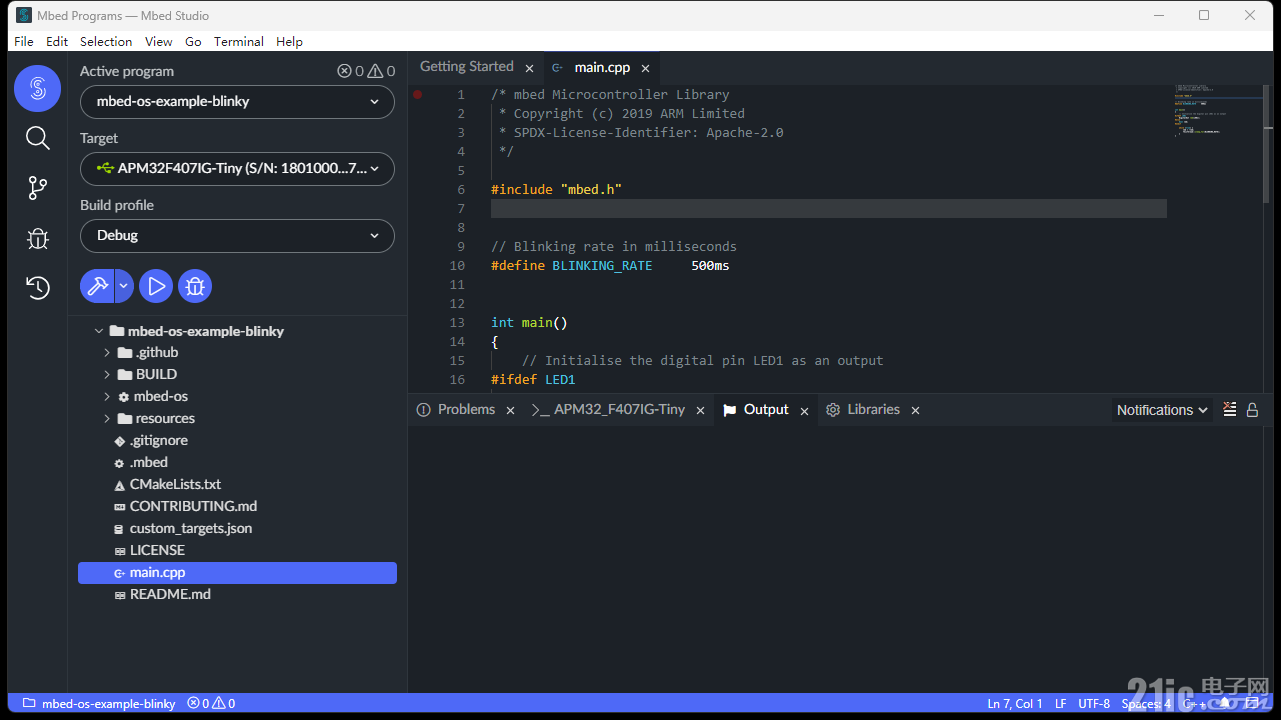Open the View menu
Viewport: 1281px width, 720px height.
[159, 41]
